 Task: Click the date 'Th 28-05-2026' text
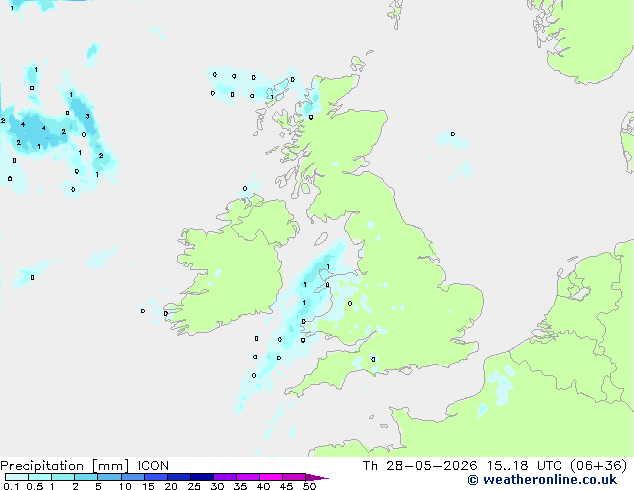[420, 466]
